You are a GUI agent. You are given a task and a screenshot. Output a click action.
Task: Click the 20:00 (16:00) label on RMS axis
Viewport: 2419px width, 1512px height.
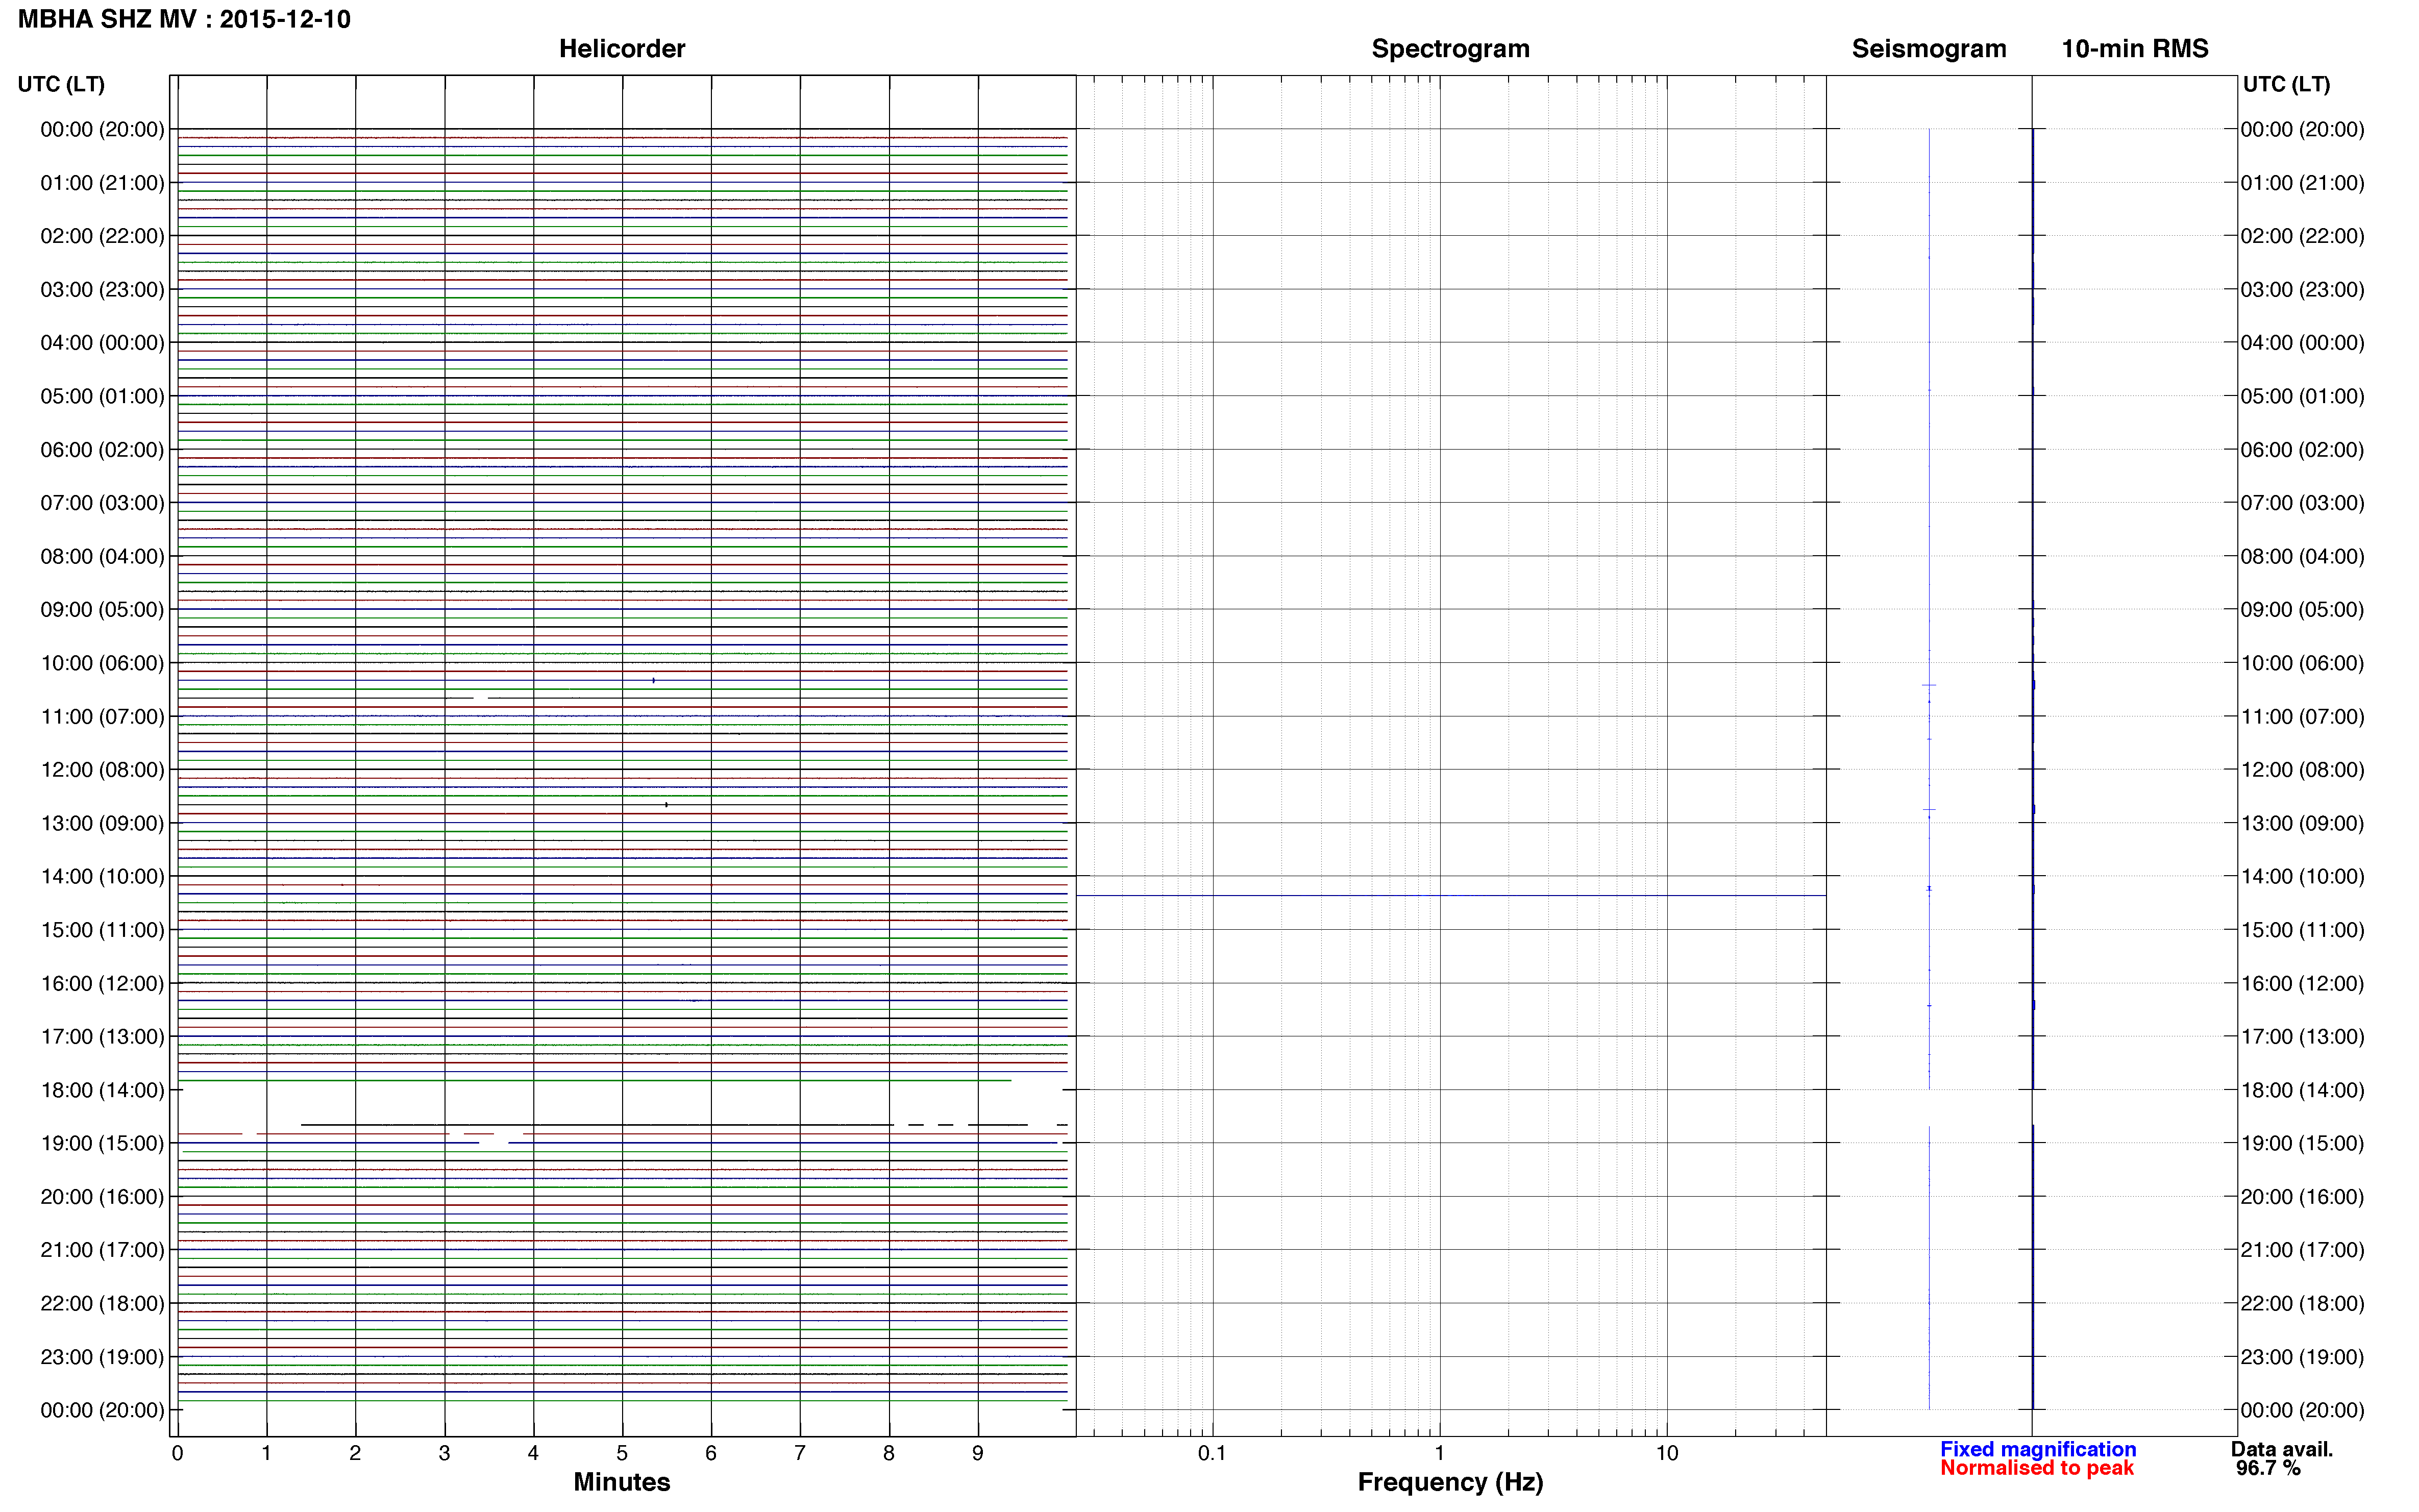pos(2302,1197)
